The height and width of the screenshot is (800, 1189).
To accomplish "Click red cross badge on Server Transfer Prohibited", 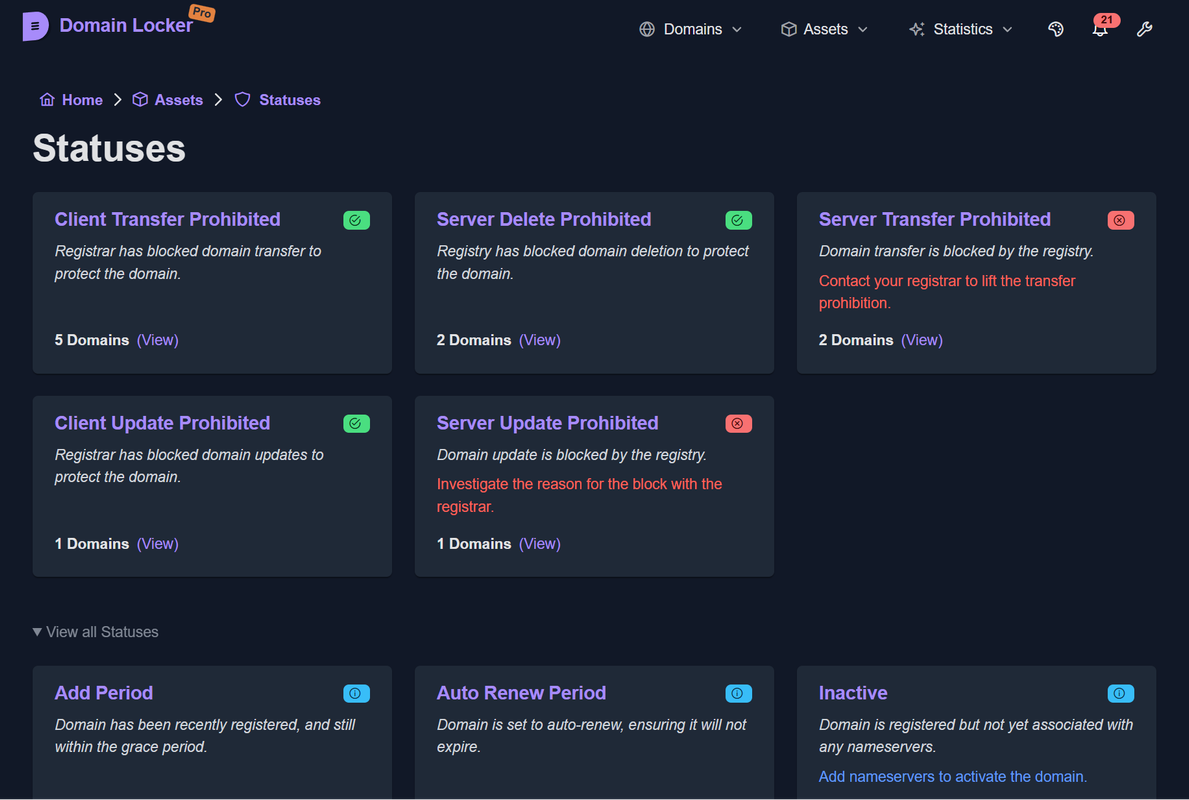I will [1121, 220].
